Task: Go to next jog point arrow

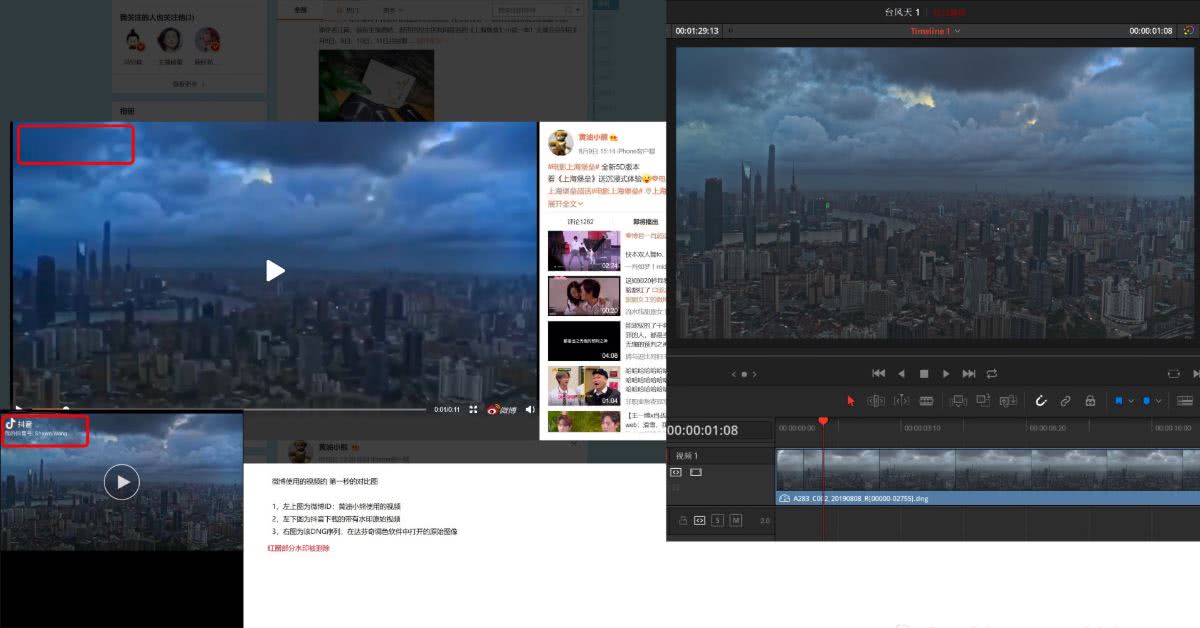Action: coord(754,374)
